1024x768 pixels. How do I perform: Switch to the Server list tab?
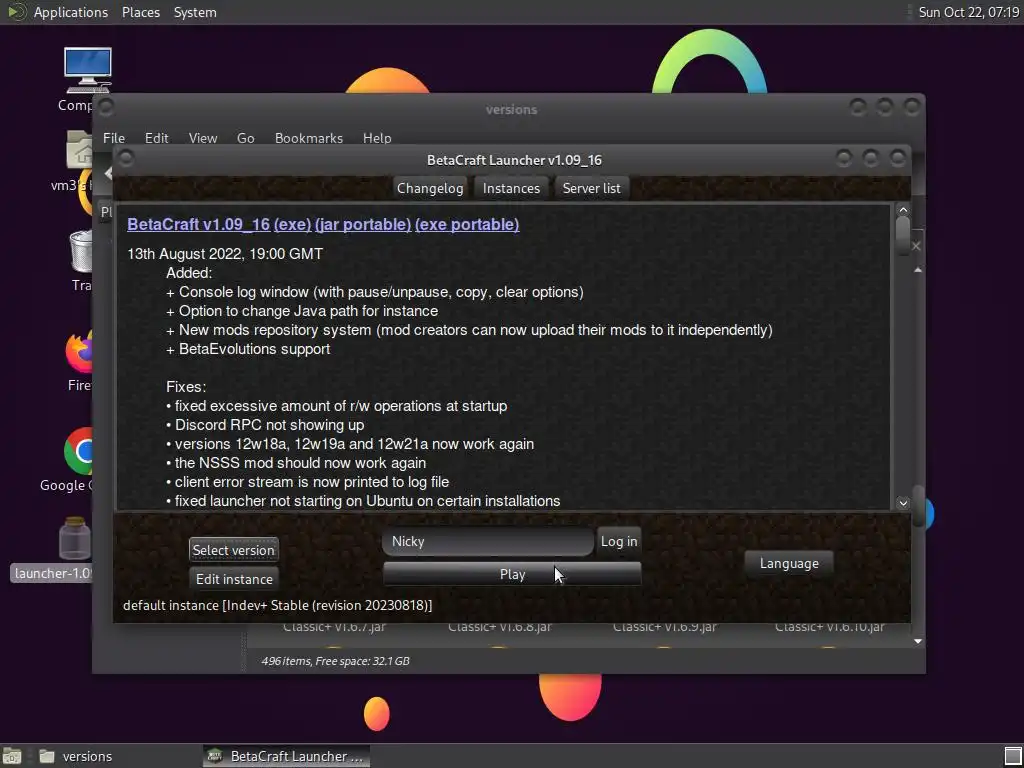coord(591,188)
